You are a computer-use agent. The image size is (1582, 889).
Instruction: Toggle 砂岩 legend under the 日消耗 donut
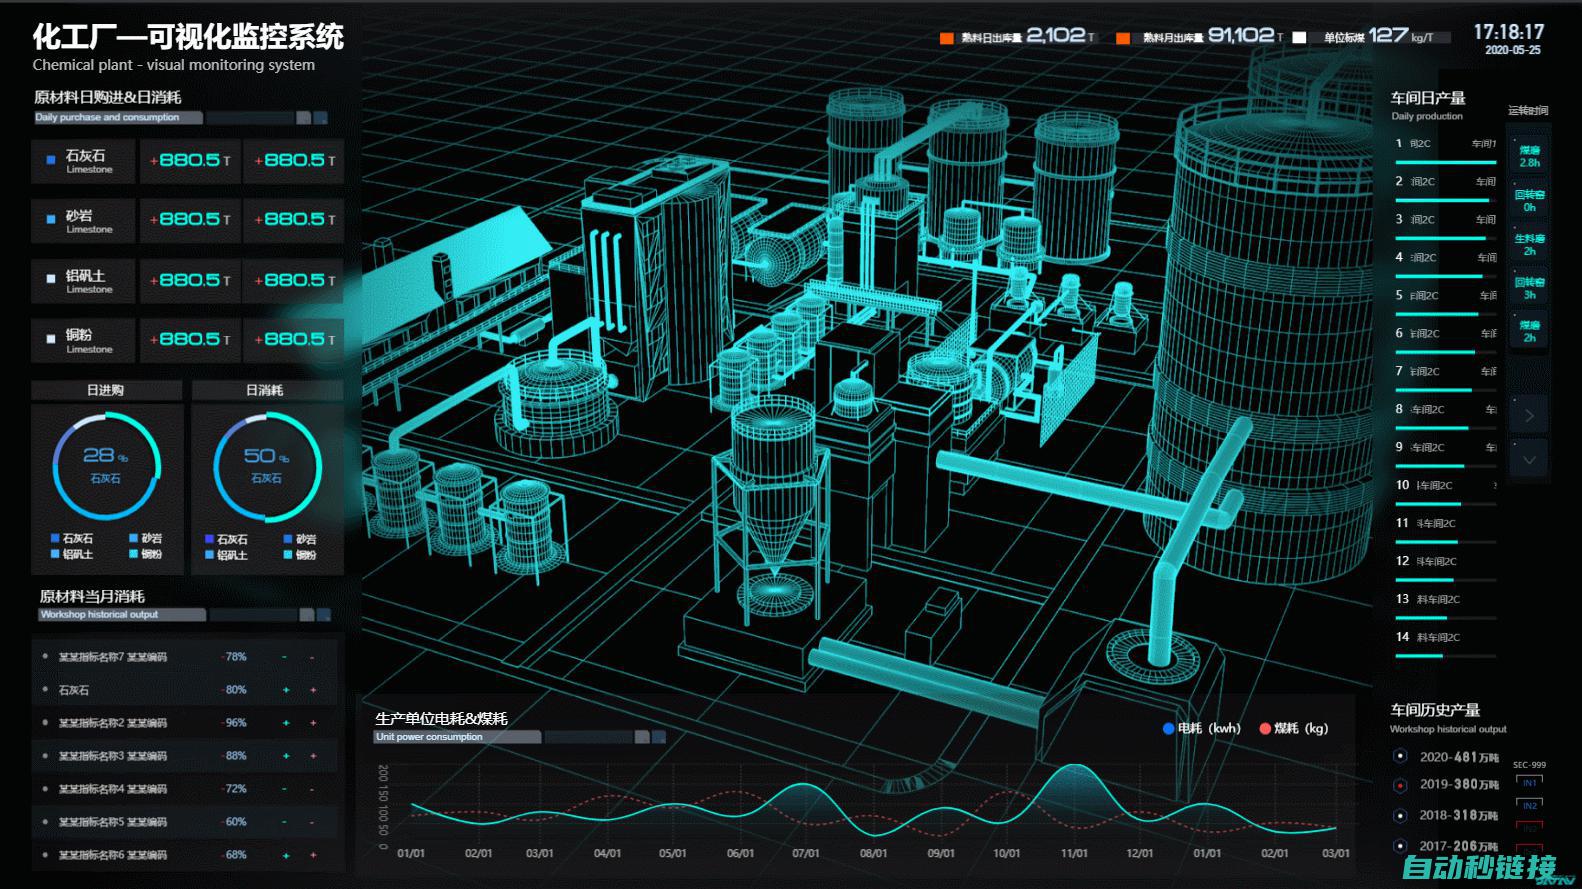pyautogui.click(x=300, y=539)
